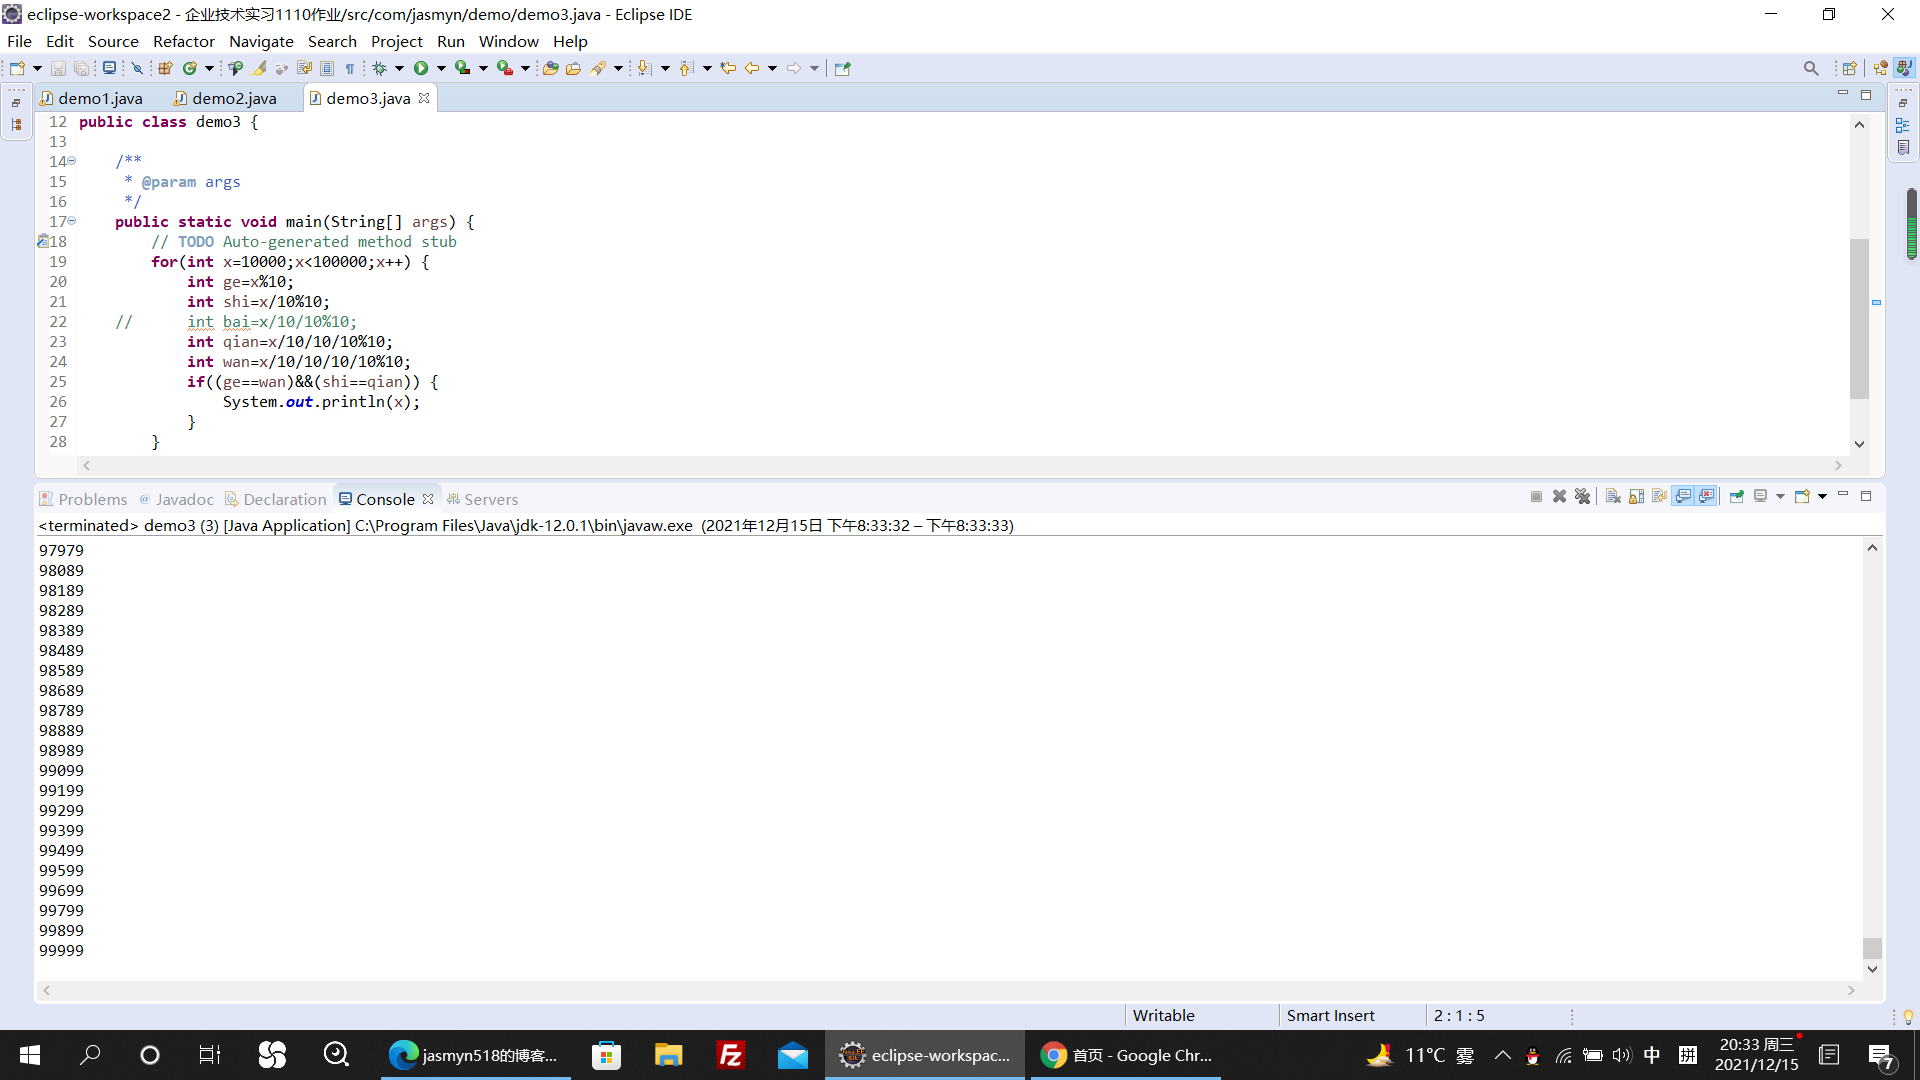Click the Pin Console icon
1920x1080 pixels.
click(x=1736, y=497)
